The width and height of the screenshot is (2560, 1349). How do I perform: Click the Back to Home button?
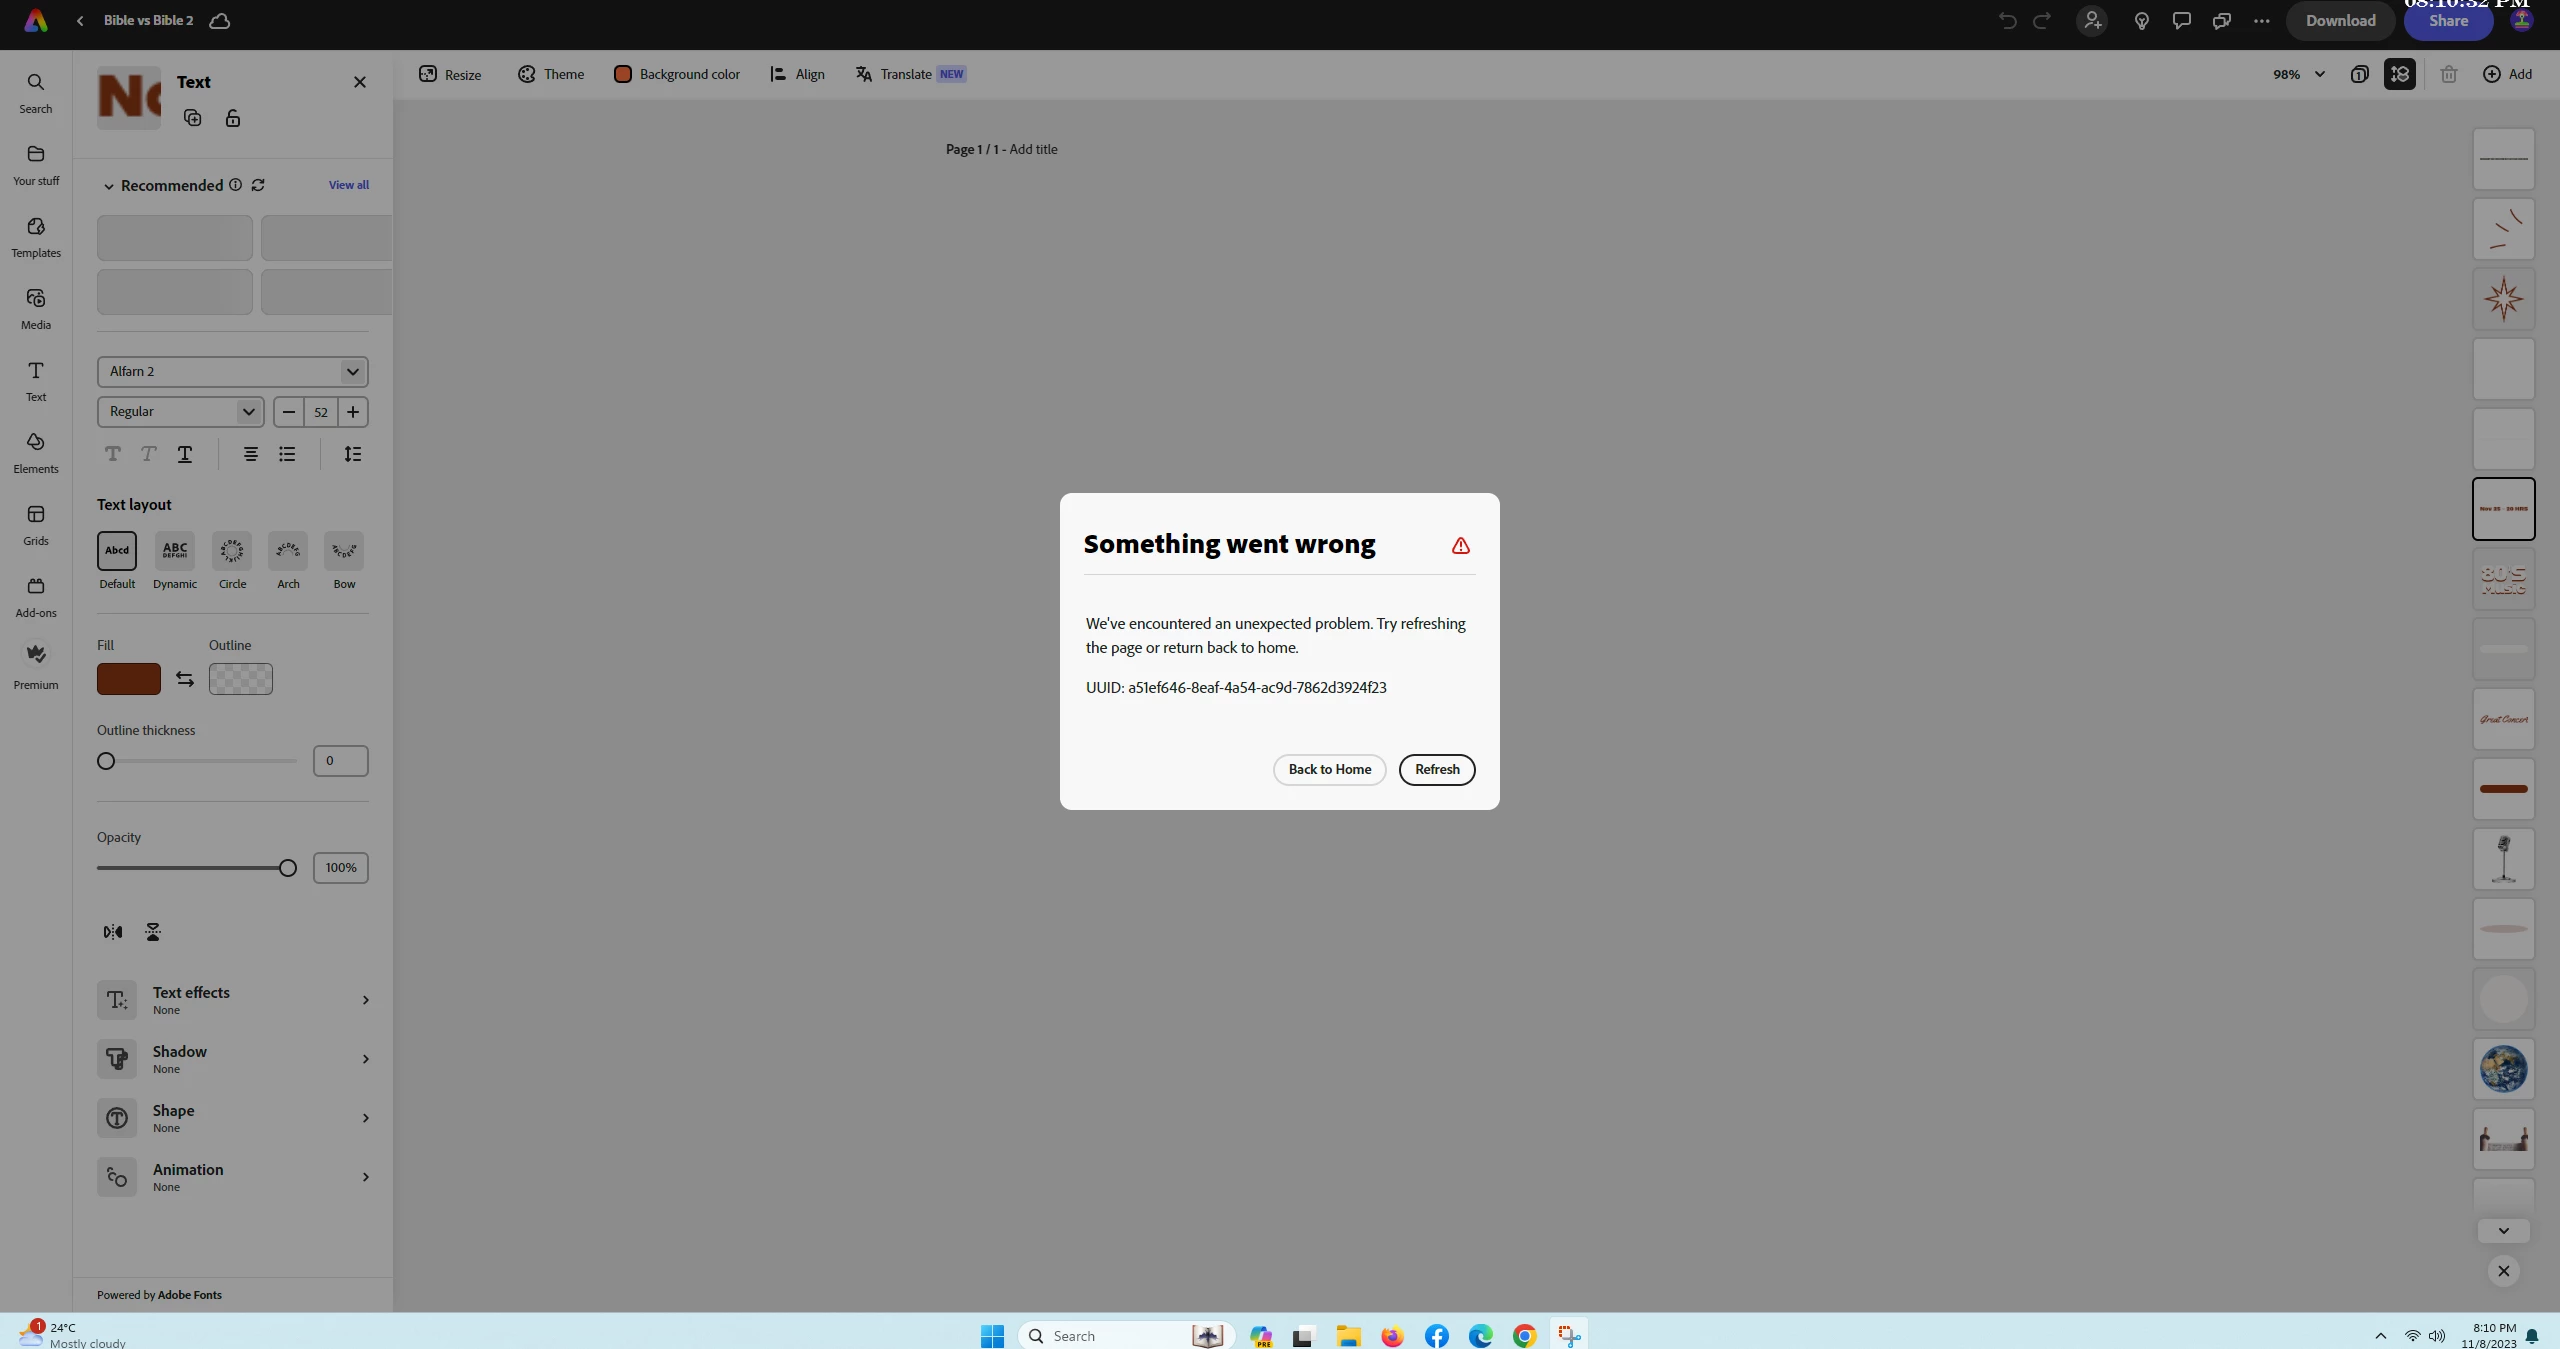[1329, 769]
